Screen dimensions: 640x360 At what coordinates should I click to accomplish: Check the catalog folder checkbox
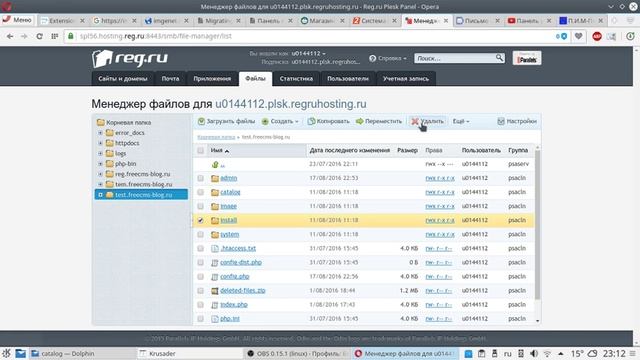click(x=200, y=192)
